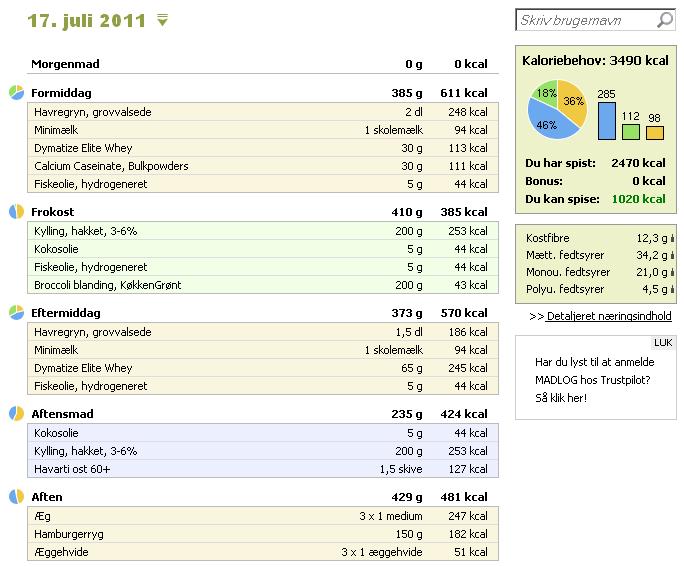Select the Havarti ost 60+ entry
Viewport: 684px width, 567px height.
(263, 469)
